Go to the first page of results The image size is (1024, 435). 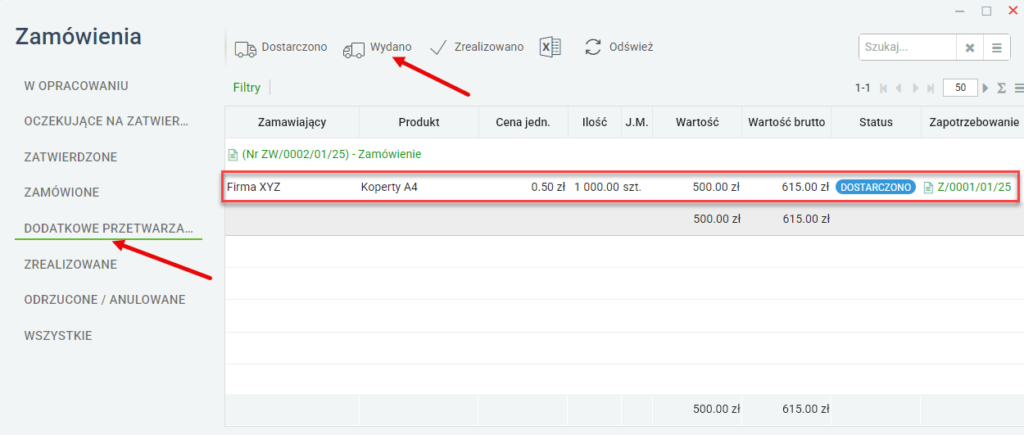click(x=884, y=88)
